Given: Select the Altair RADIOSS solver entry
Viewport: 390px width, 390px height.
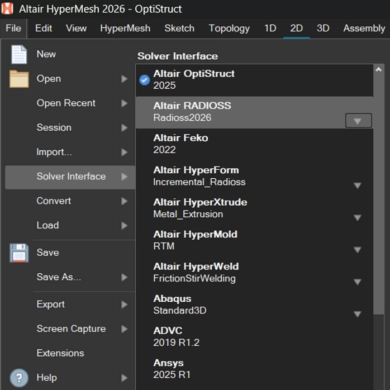Looking at the screenshot, I should coord(255,112).
